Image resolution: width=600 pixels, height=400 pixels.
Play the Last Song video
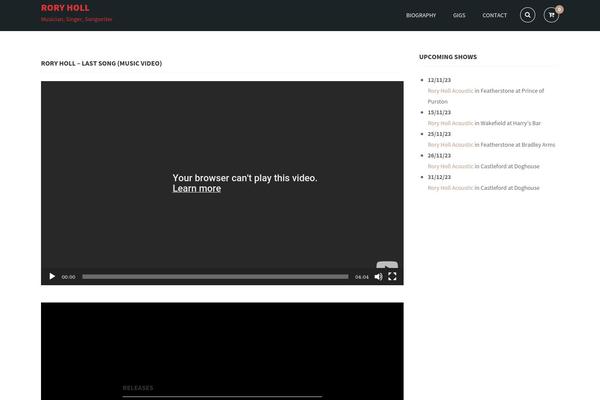[x=52, y=276]
